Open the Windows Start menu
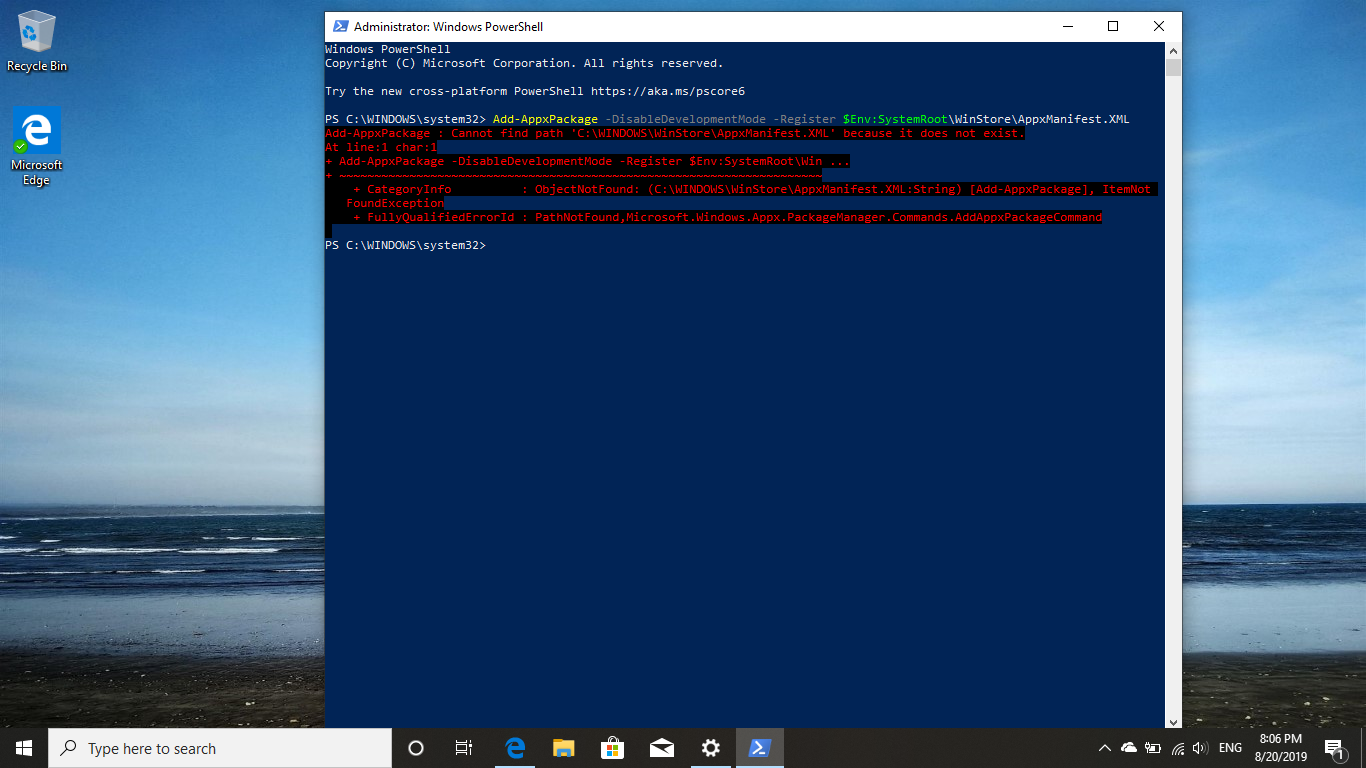Image resolution: width=1366 pixels, height=768 pixels. (24, 748)
